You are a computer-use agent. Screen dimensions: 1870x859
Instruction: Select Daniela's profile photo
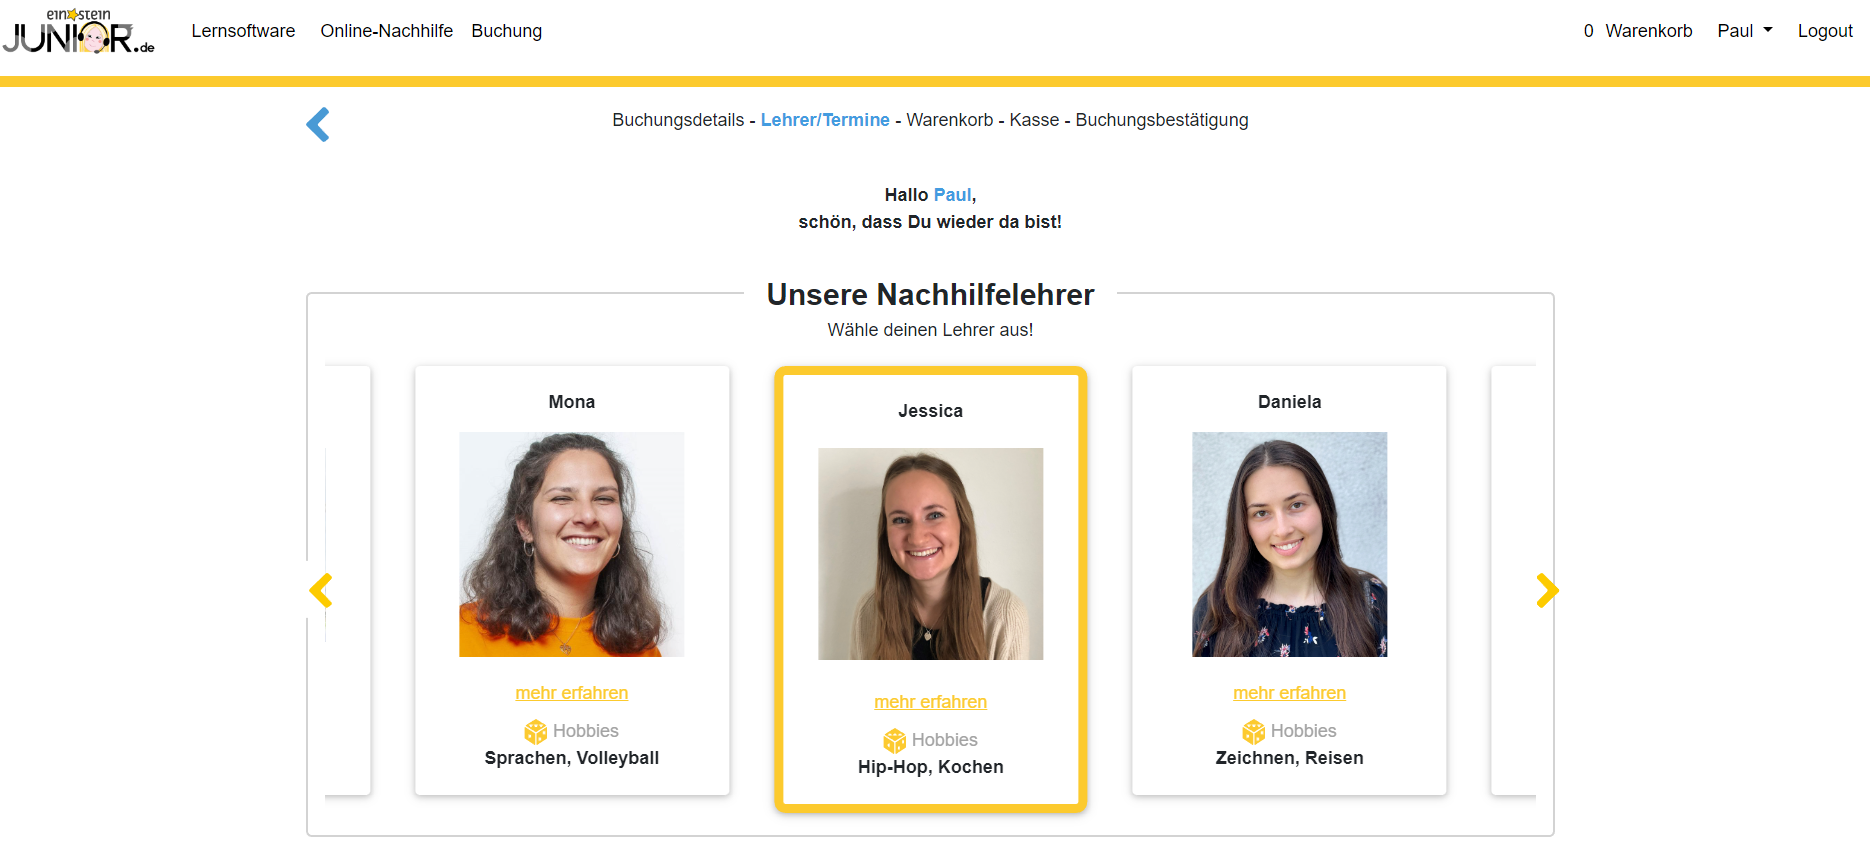(1290, 544)
